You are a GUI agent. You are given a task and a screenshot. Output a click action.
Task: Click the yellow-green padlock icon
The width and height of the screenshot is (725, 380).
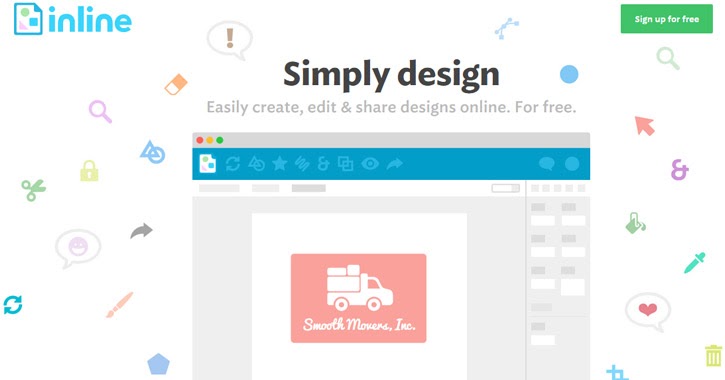tap(89, 171)
